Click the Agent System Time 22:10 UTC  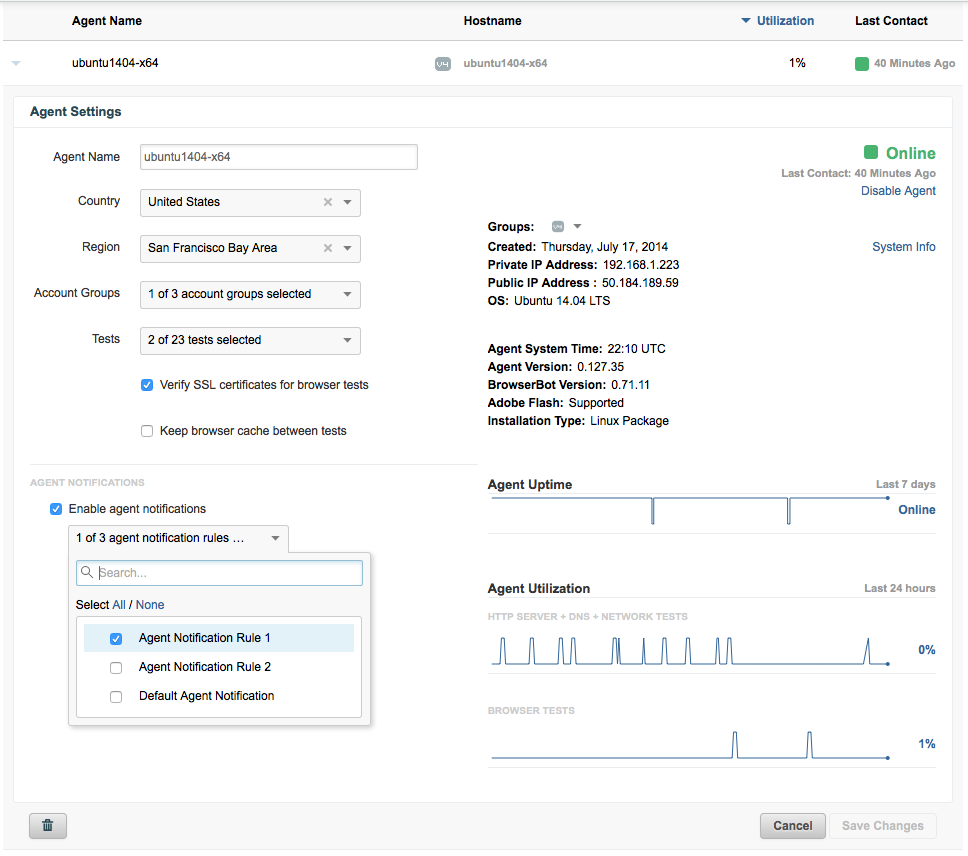(x=577, y=349)
